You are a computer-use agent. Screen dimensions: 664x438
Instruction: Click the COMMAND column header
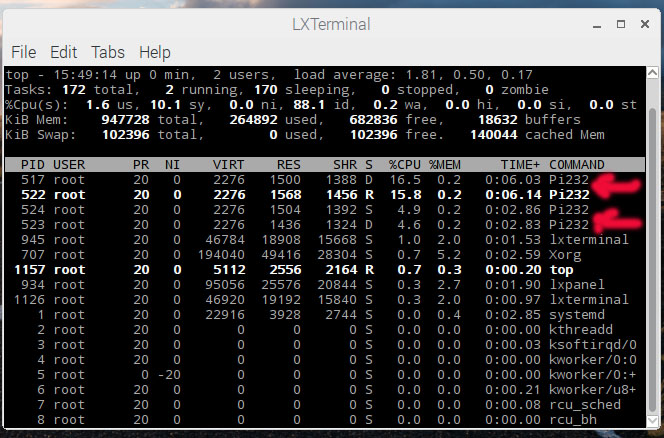pyautogui.click(x=576, y=164)
